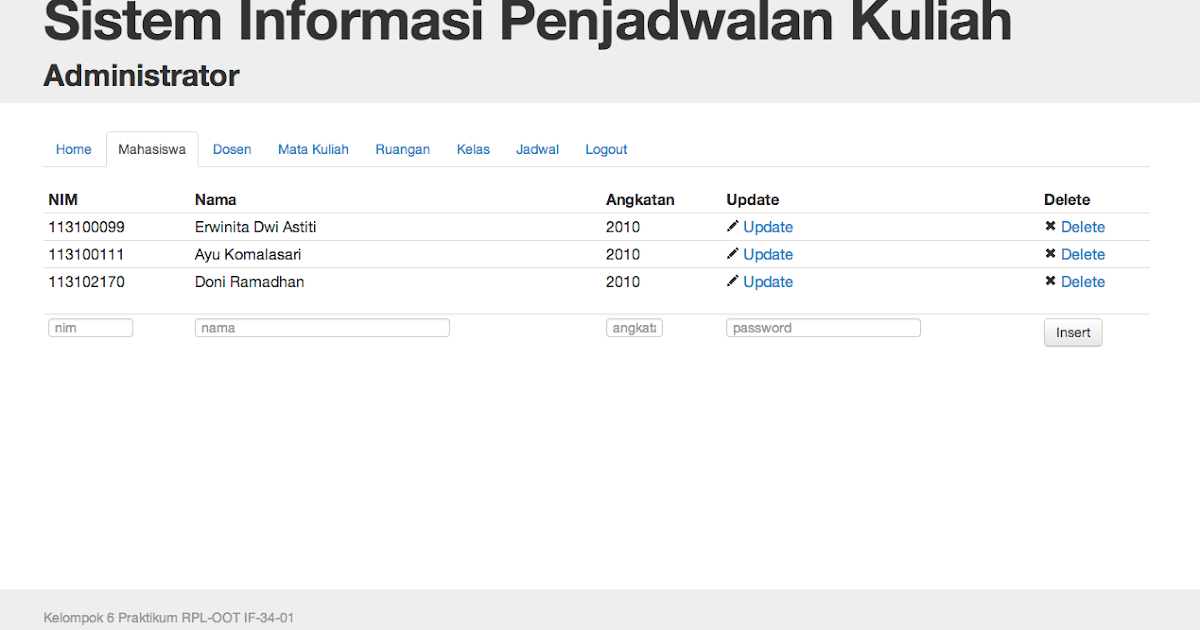The height and width of the screenshot is (630, 1200).
Task: Click inside the nama input field
Action: [x=322, y=327]
